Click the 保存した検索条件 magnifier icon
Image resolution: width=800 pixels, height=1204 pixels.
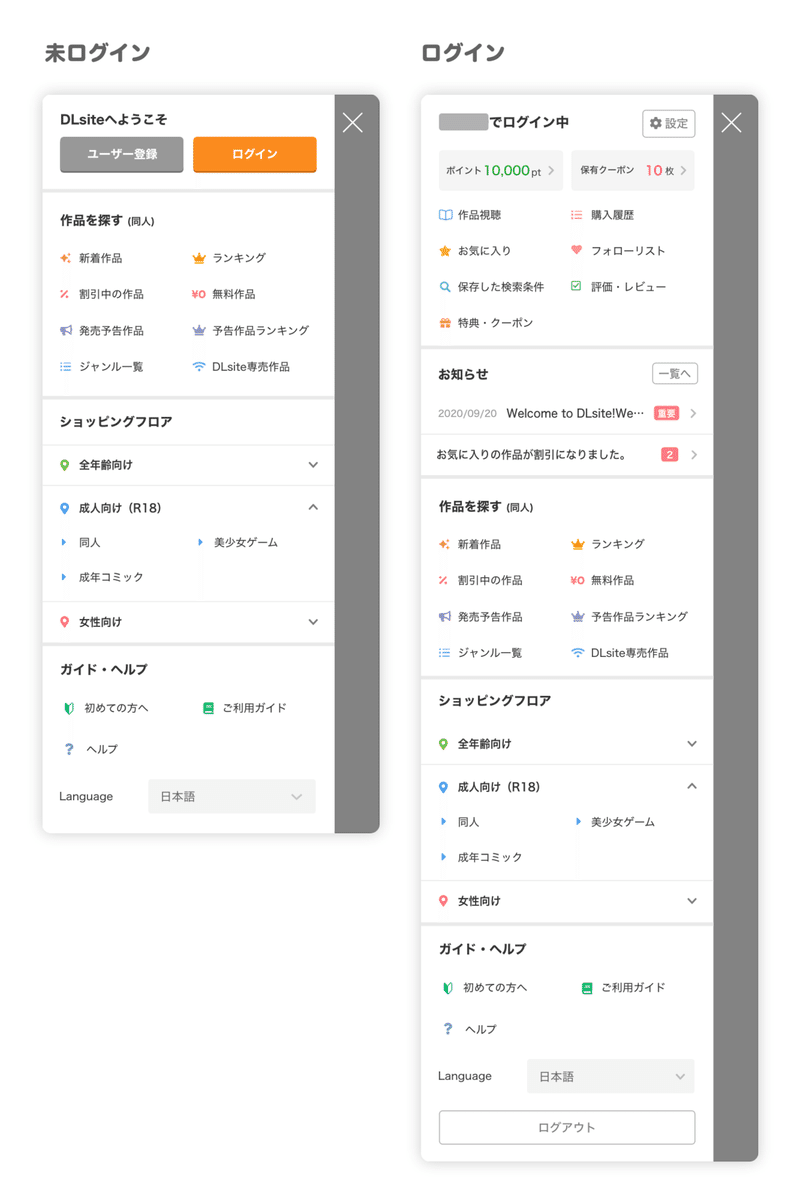445,287
